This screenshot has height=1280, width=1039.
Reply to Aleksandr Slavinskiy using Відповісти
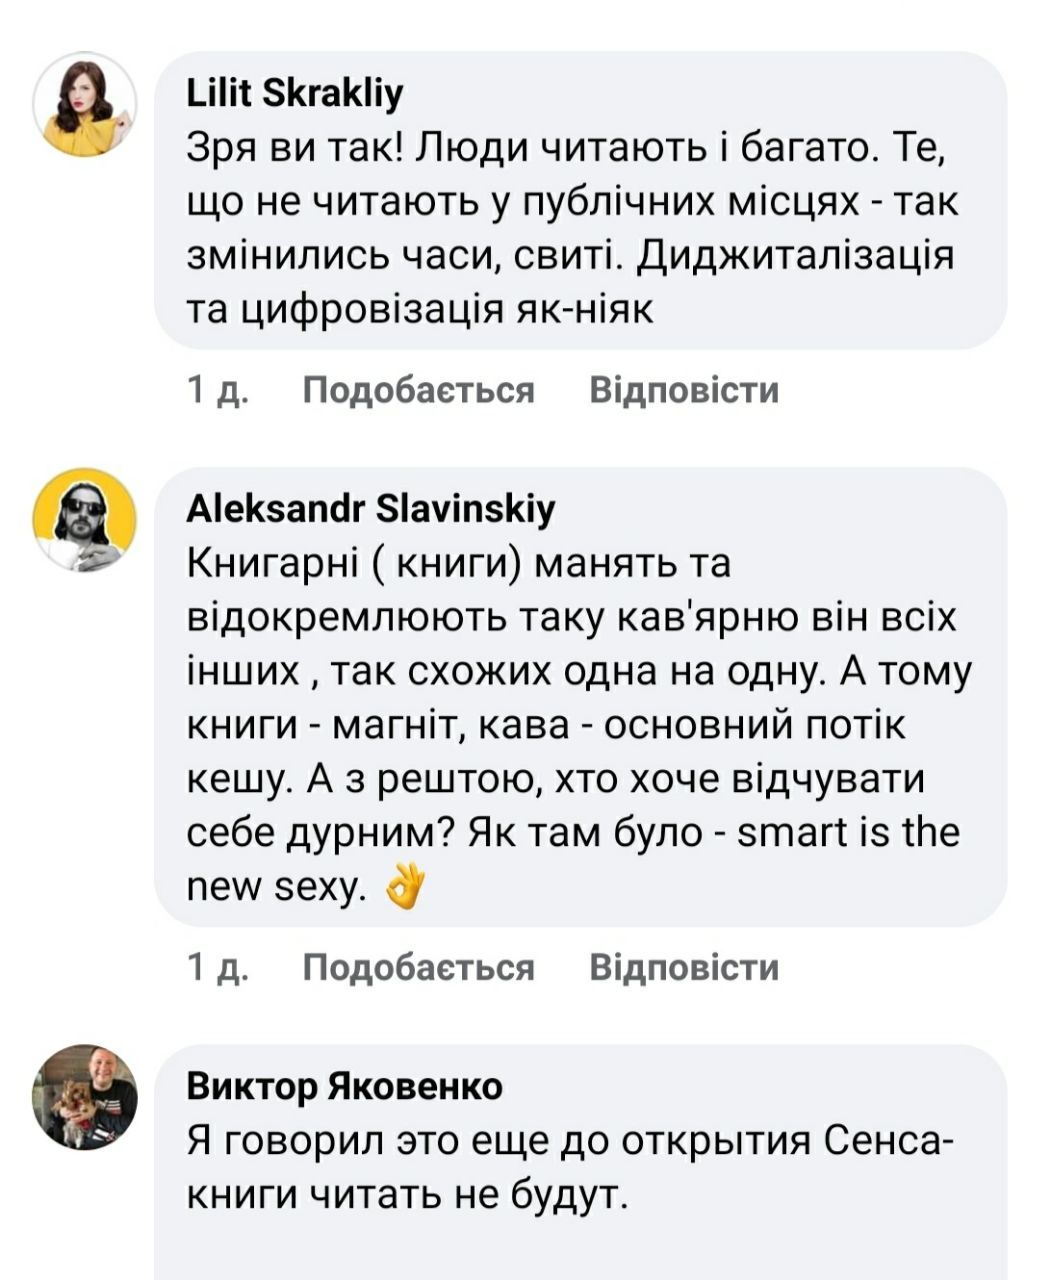[689, 966]
